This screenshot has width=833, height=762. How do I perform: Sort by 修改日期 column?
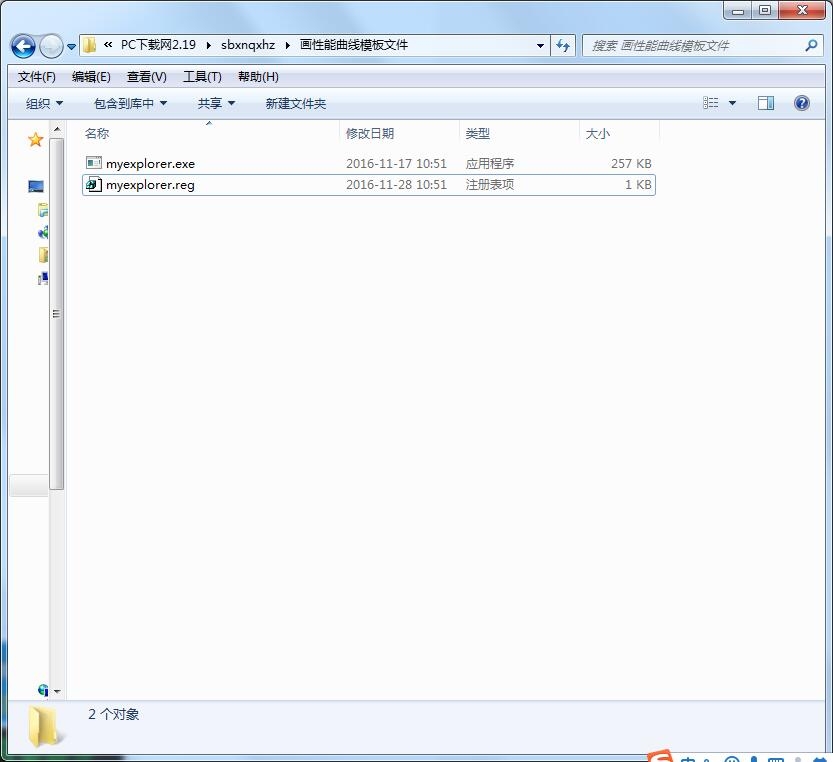point(399,133)
